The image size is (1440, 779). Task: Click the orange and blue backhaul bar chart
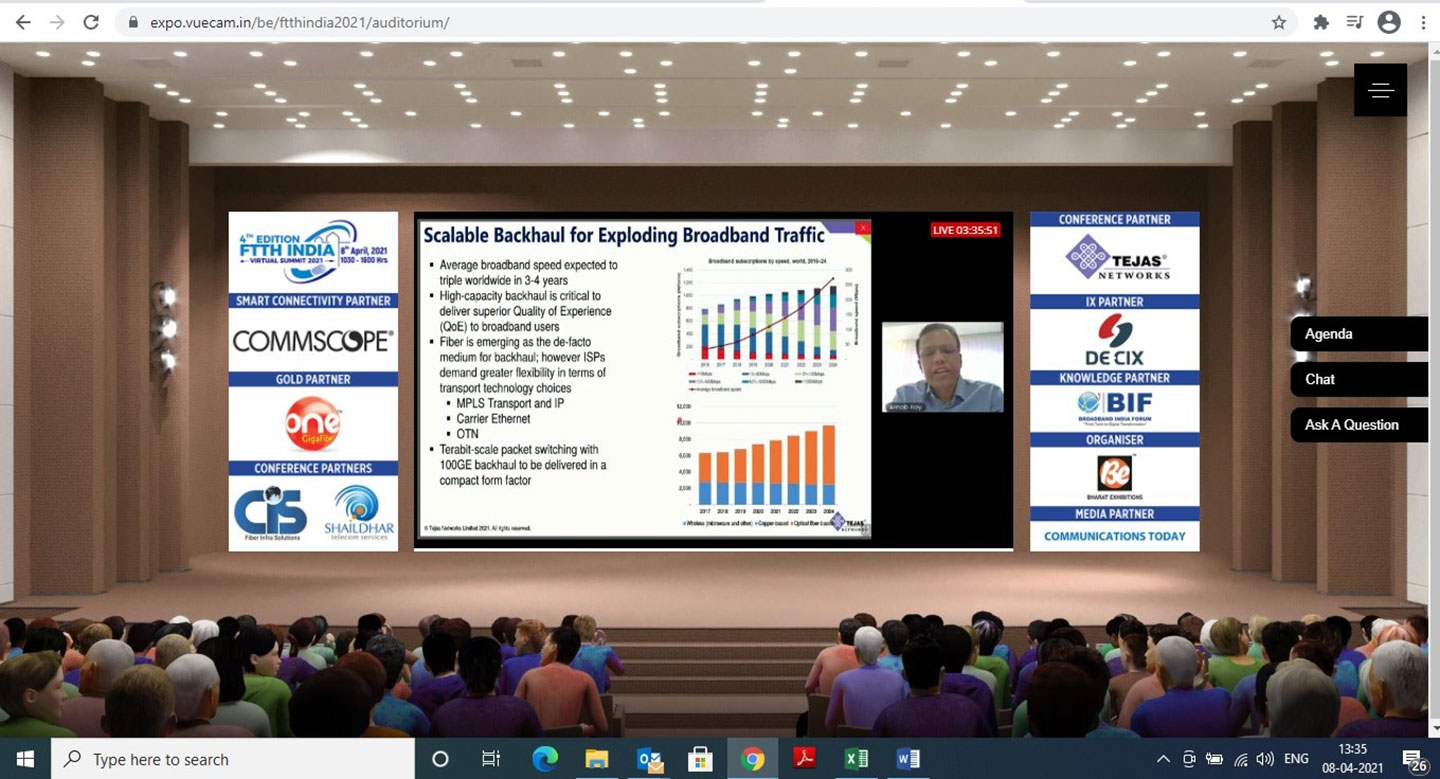pyautogui.click(x=758, y=464)
